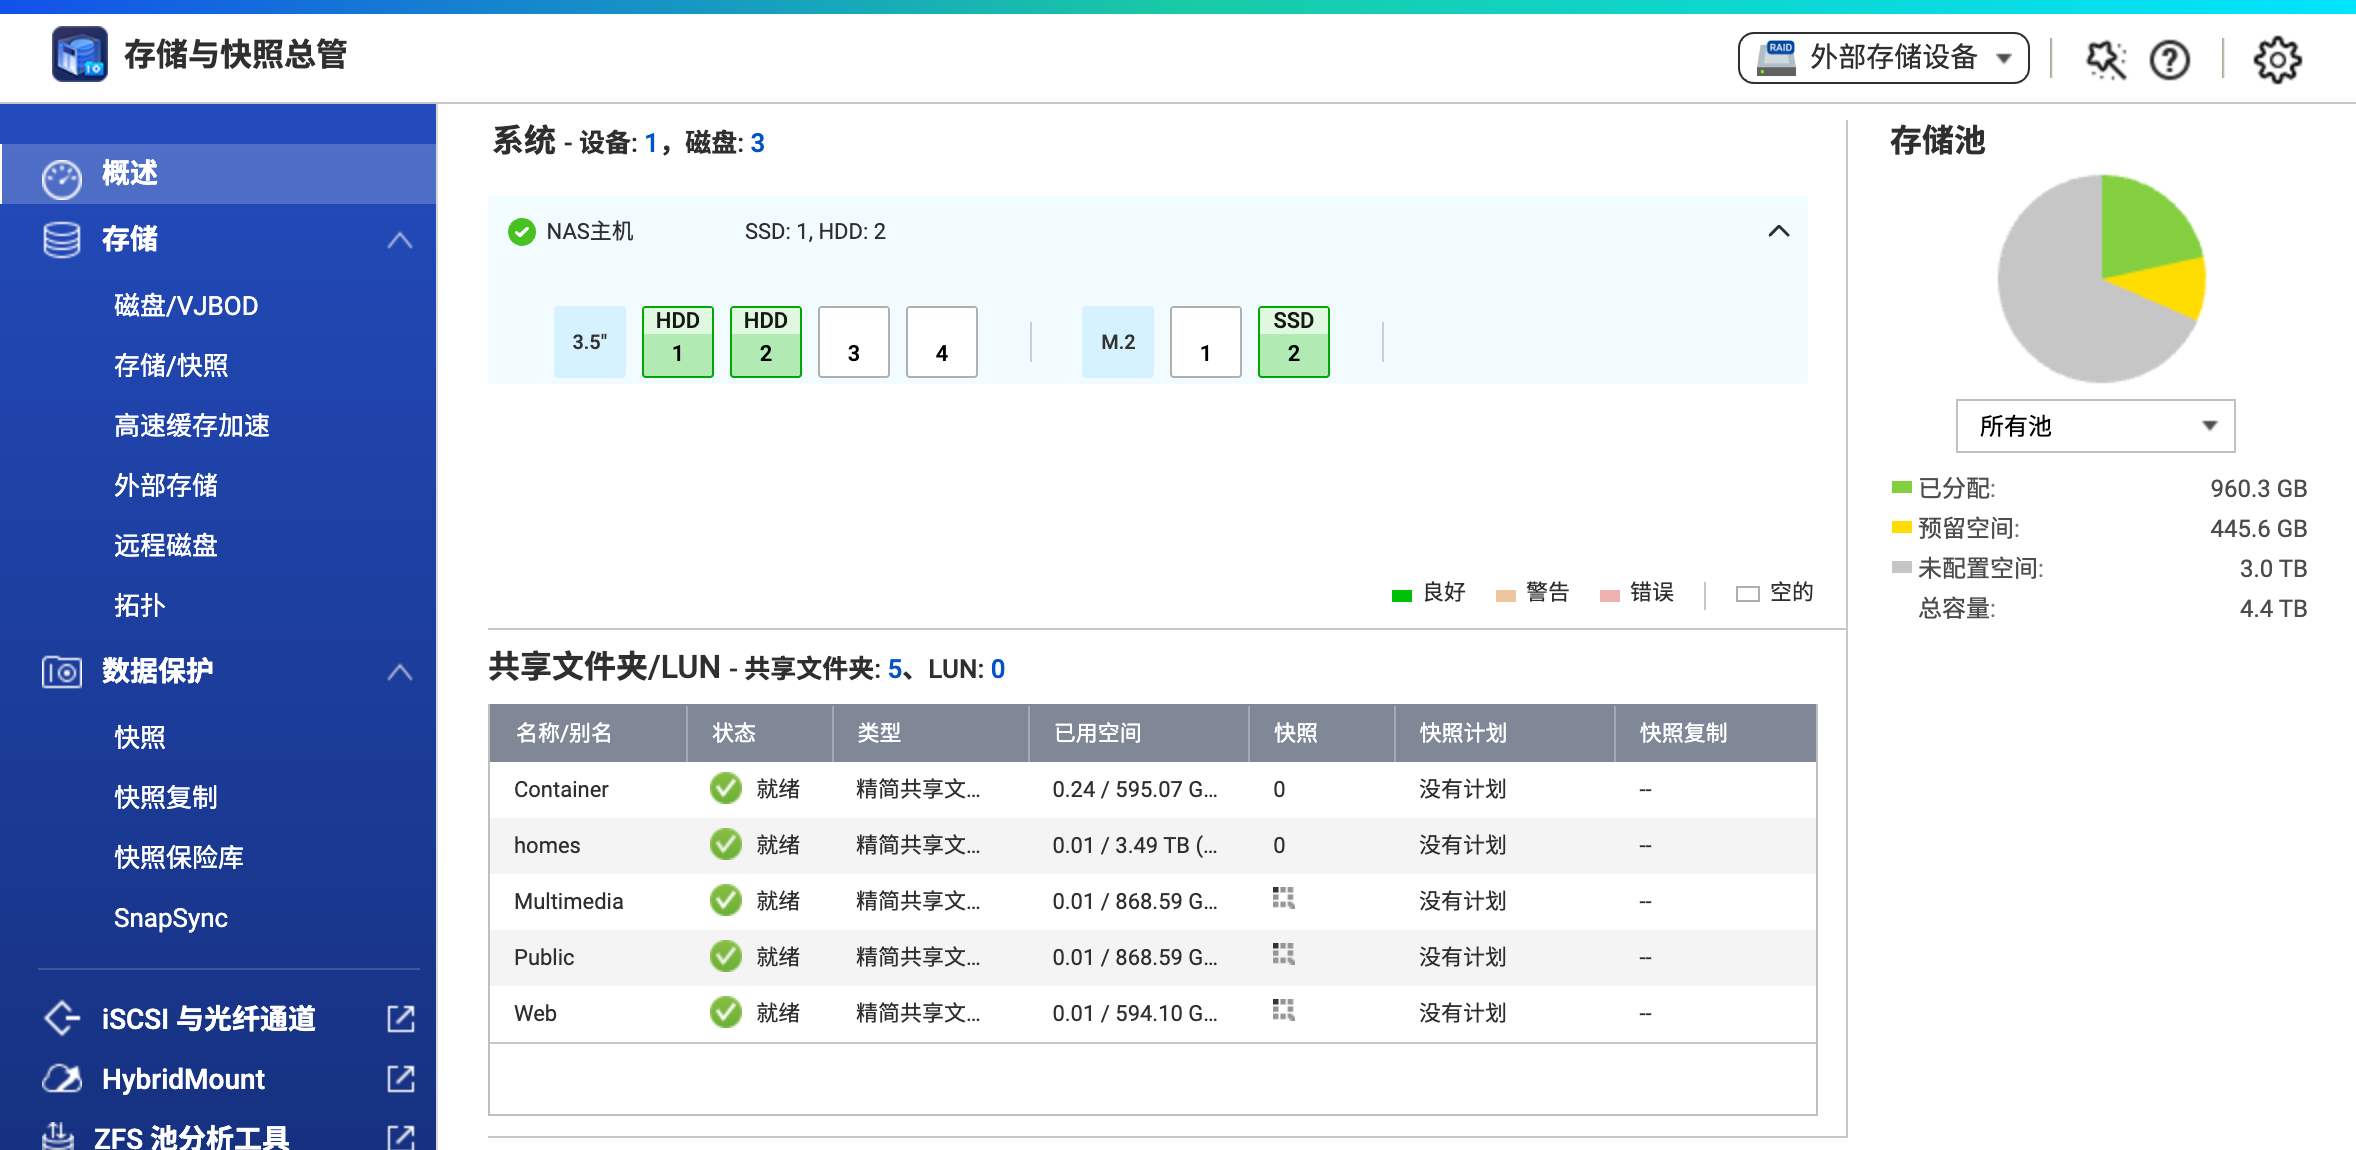Go to 磁盘/VJBOD menu item

tap(186, 305)
